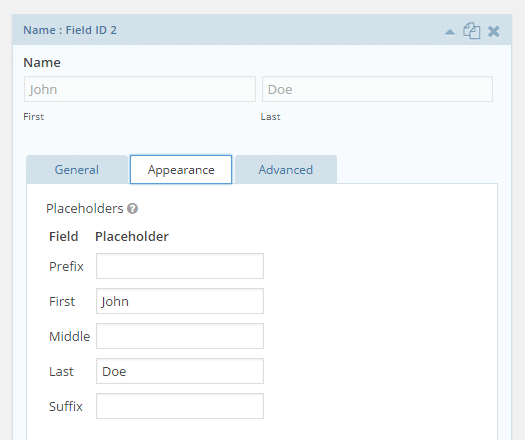Screen dimensions: 525x440
Task: Click the Name field label
Action: 42,63
